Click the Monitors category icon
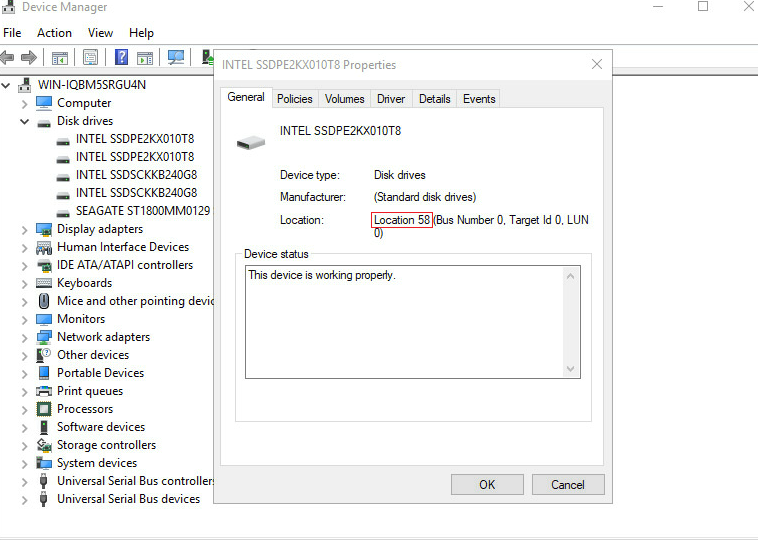Screen dimensions: 758x540 tap(44, 319)
